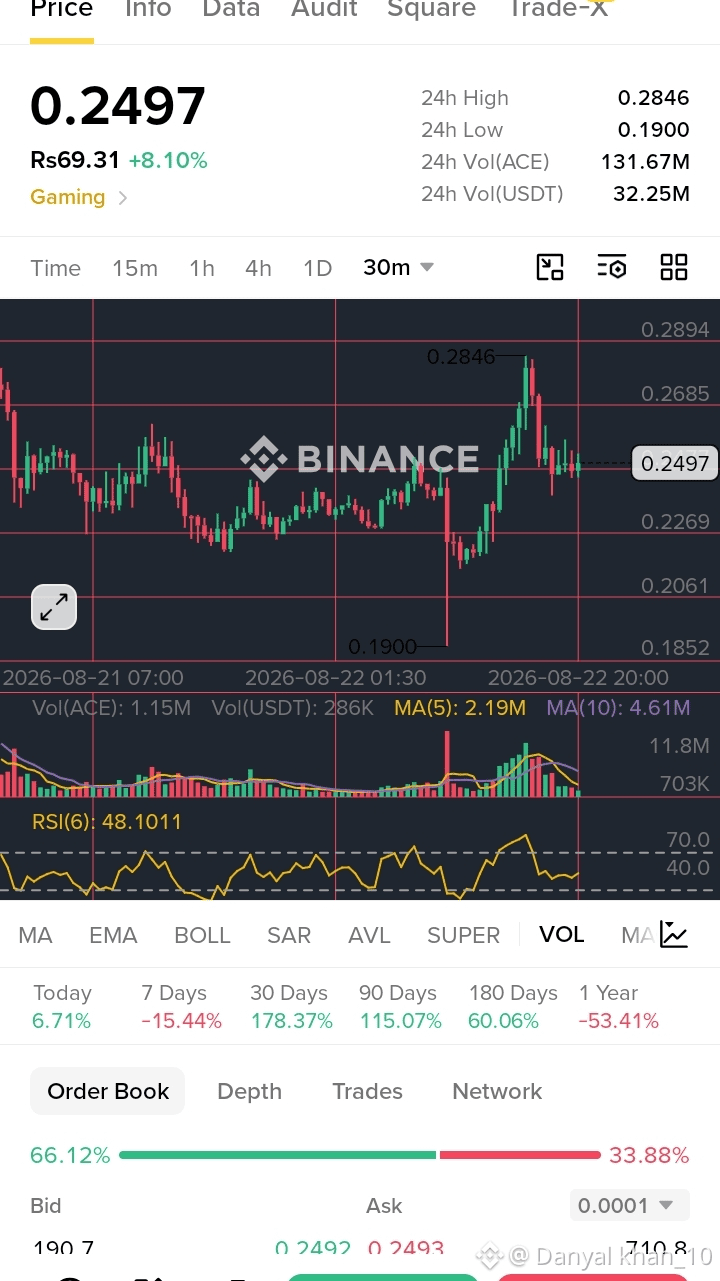Click the MA(5): 2.19M label

[x=460, y=708]
